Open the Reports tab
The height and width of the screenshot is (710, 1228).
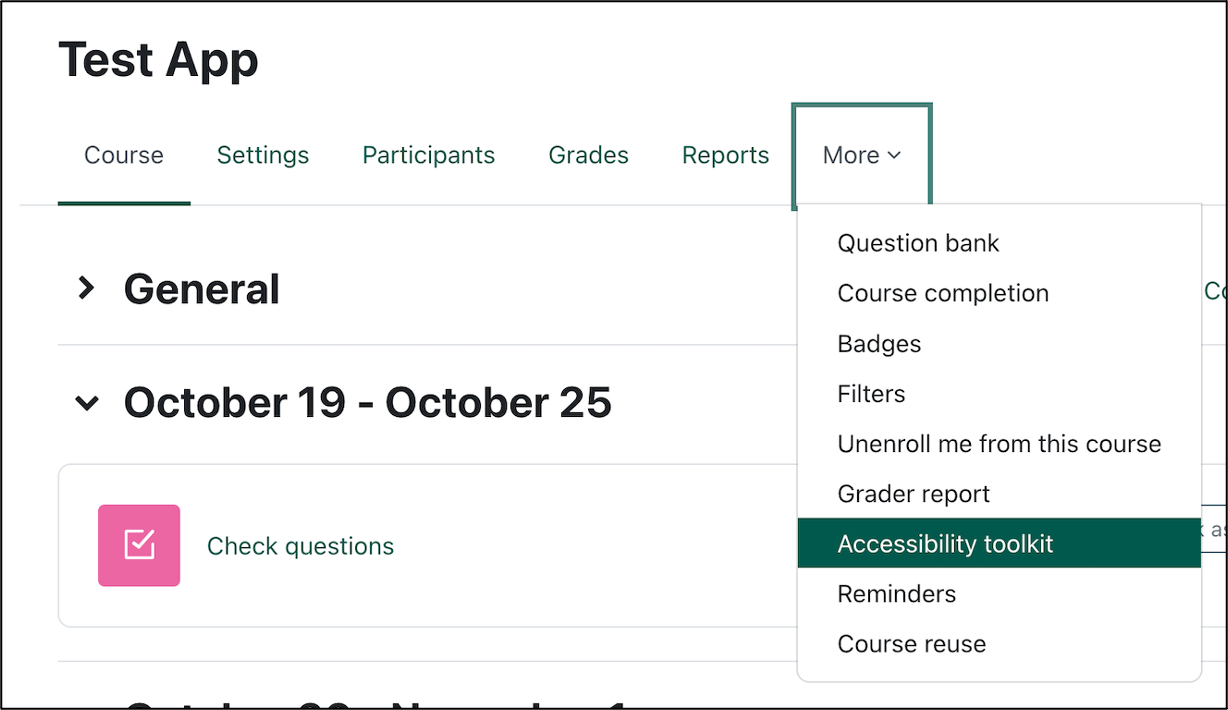point(725,155)
